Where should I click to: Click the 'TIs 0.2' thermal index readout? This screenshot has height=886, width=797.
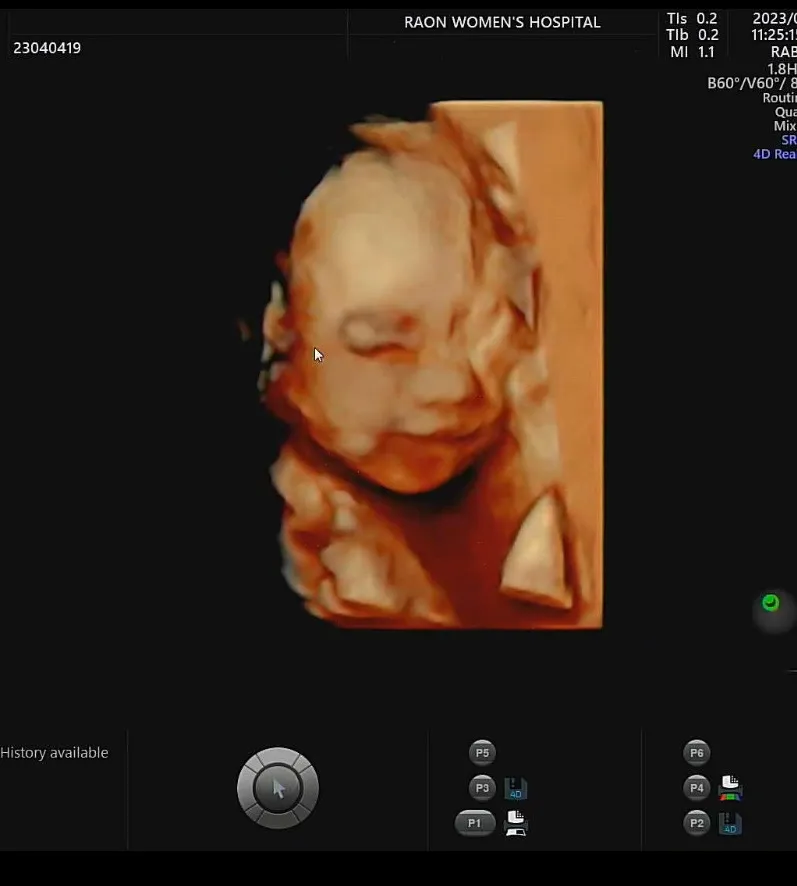tap(692, 19)
